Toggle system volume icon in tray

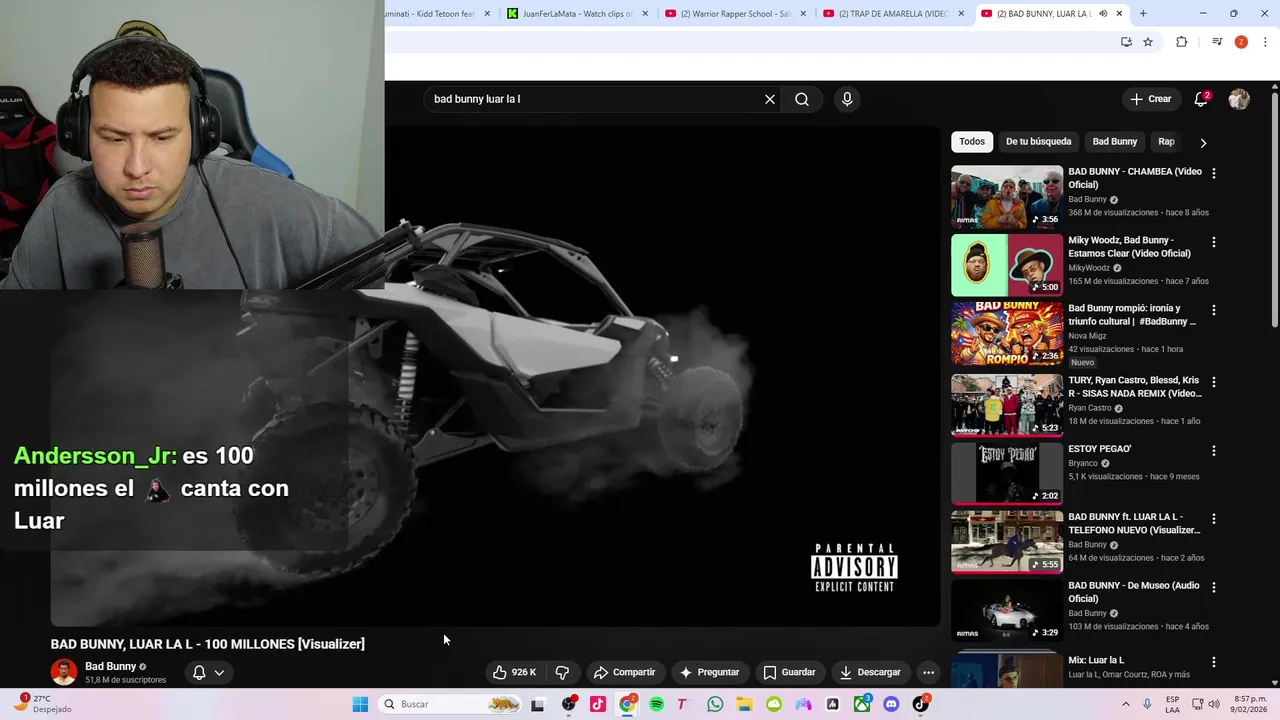coord(1214,704)
